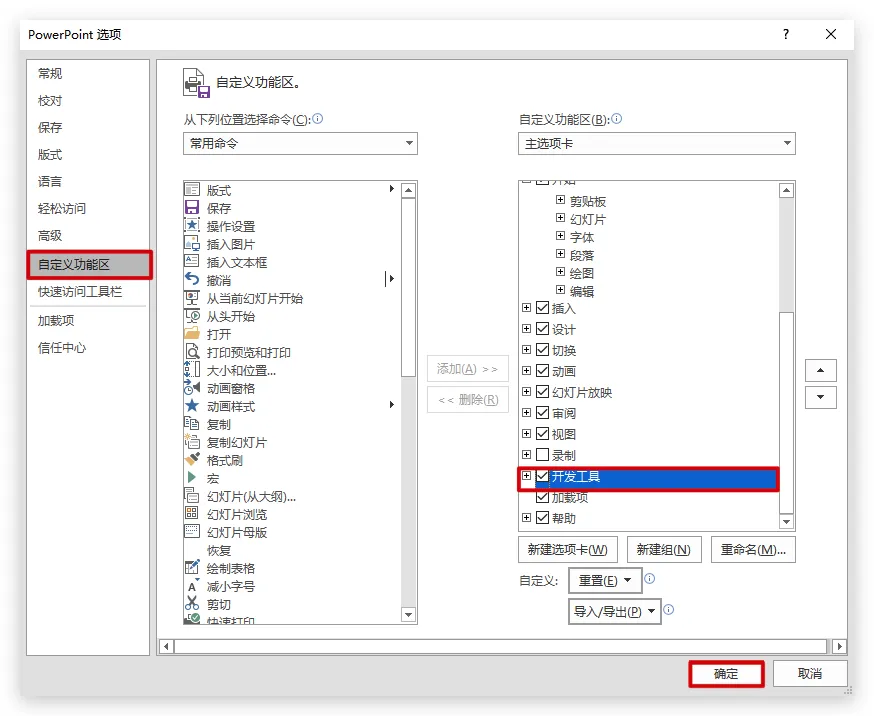Click the Macro (宏) play icon

point(192,478)
